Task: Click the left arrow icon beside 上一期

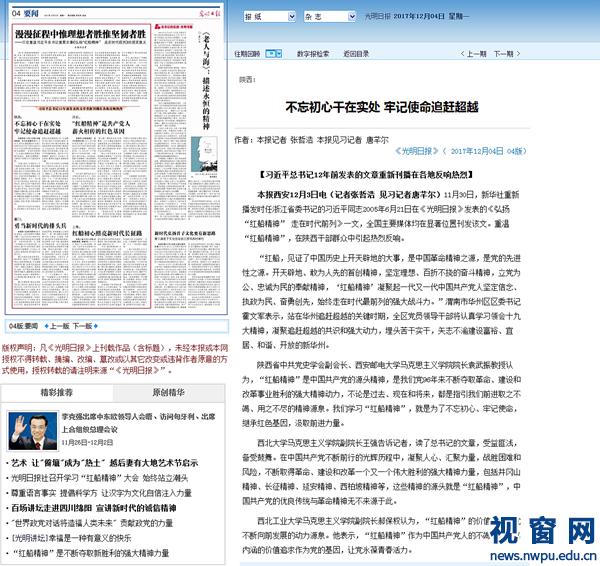Action: click(x=463, y=54)
